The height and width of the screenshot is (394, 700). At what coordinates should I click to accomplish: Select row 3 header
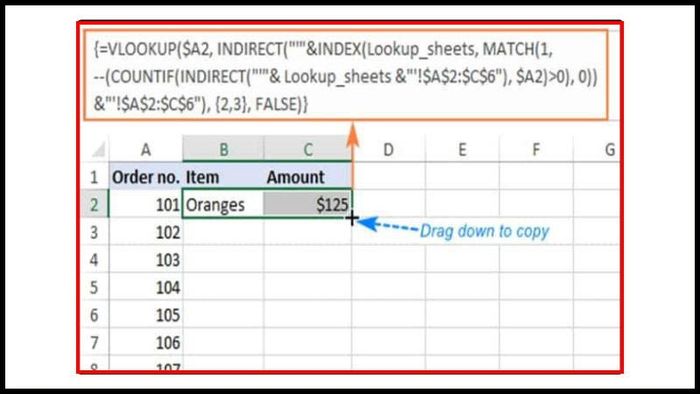pos(95,232)
